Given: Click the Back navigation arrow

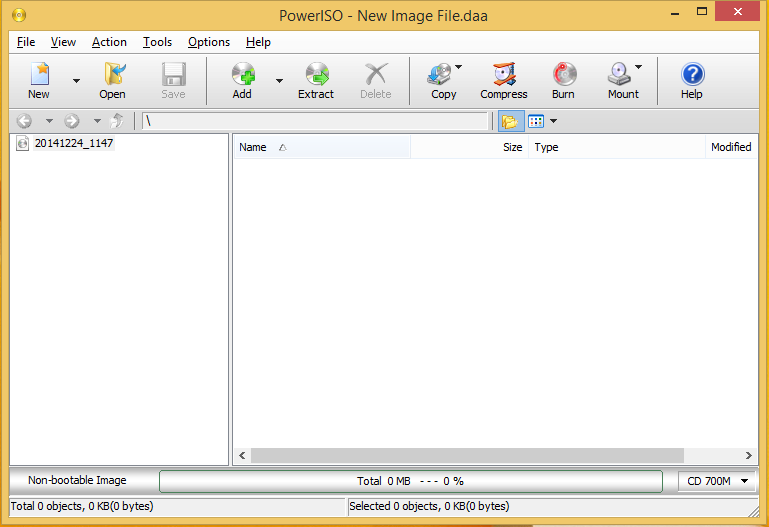Looking at the screenshot, I should pyautogui.click(x=25, y=121).
